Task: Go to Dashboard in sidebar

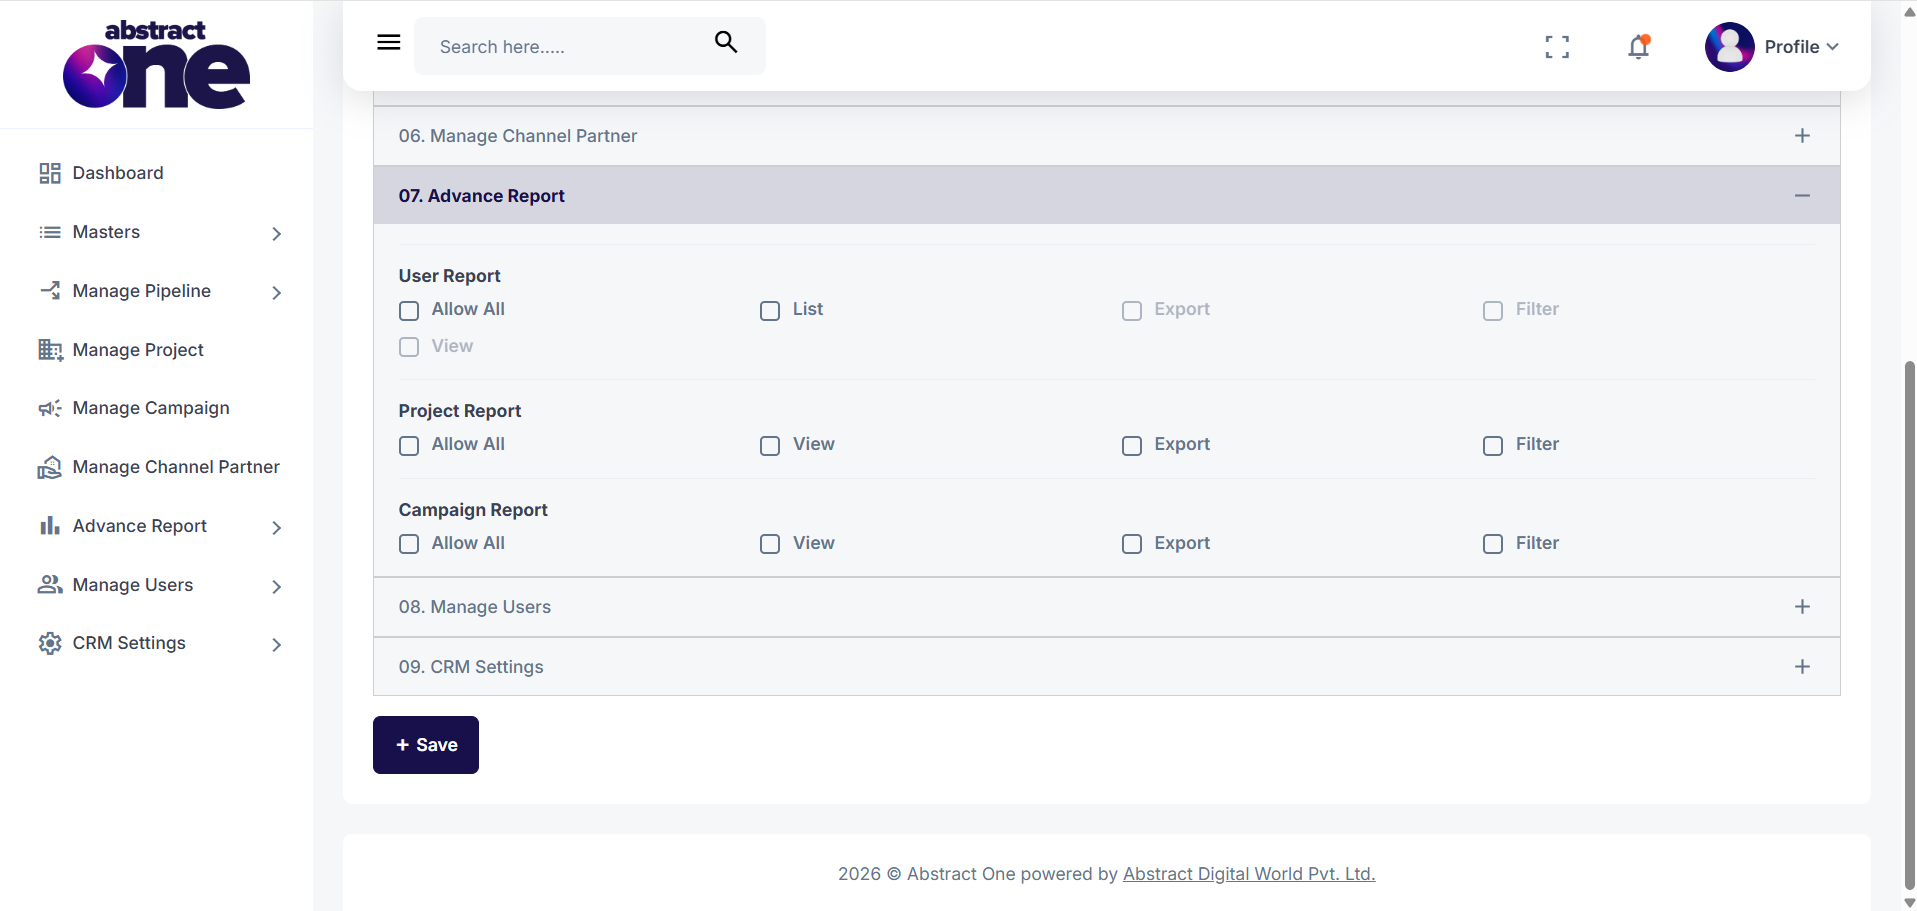Action: point(118,173)
